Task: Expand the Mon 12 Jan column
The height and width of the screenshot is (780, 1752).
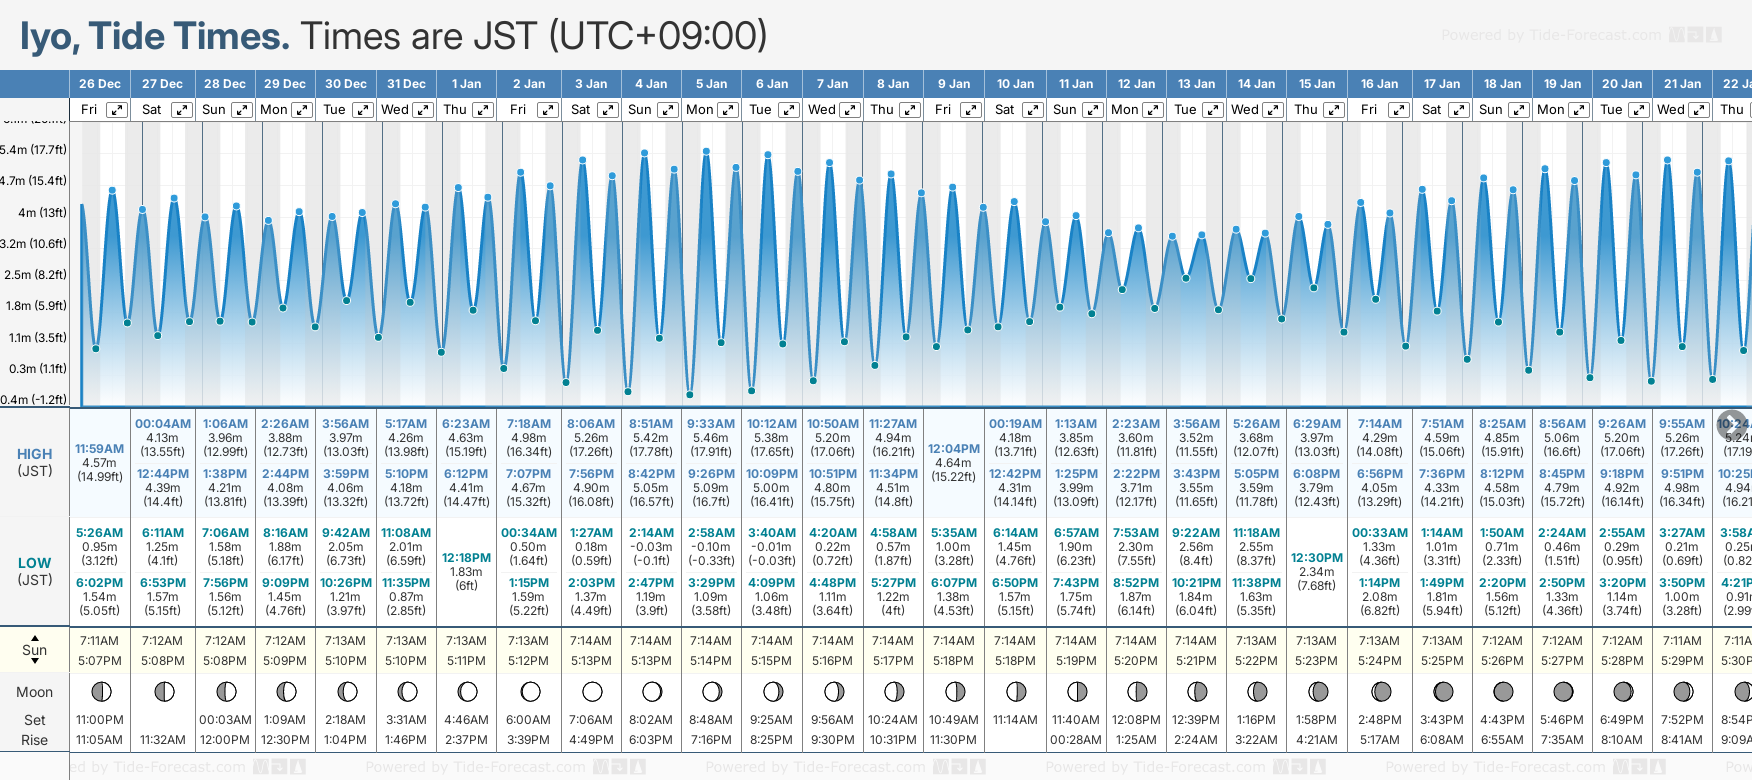Action: 1153,110
